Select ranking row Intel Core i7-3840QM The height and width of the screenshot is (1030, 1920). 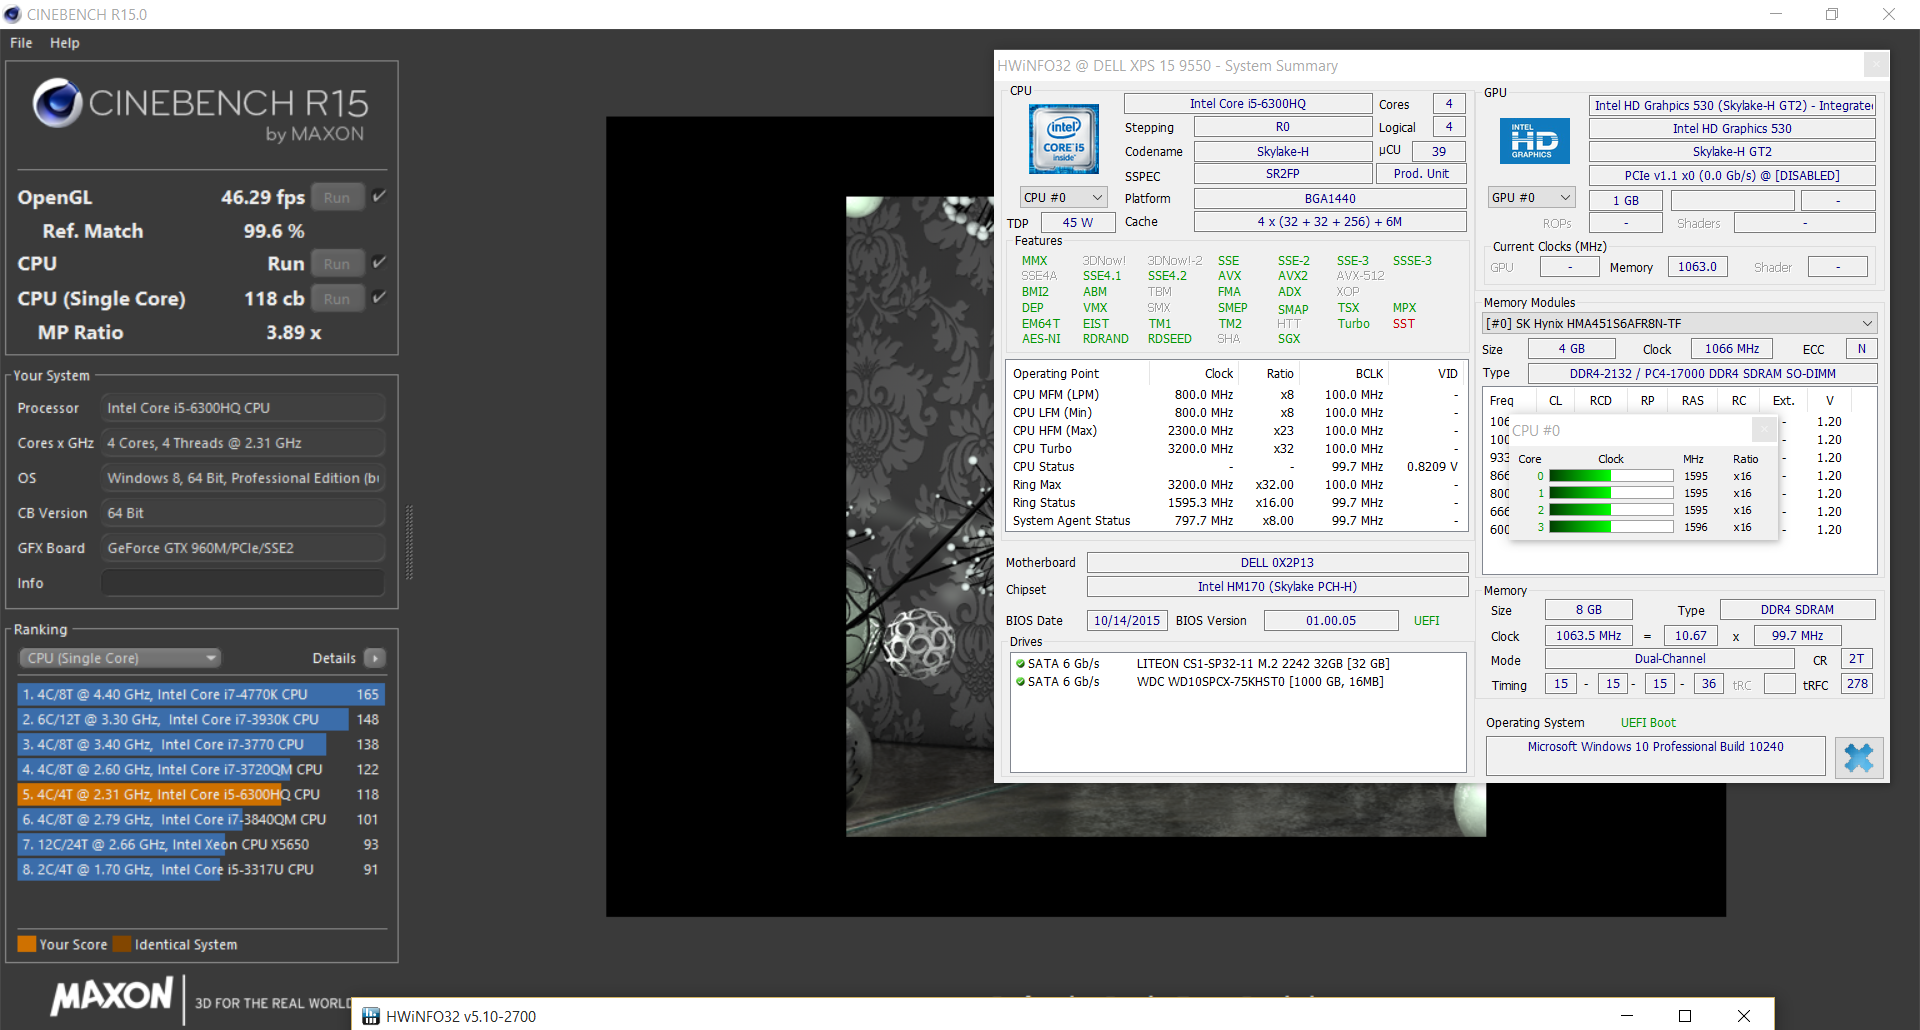tap(201, 819)
